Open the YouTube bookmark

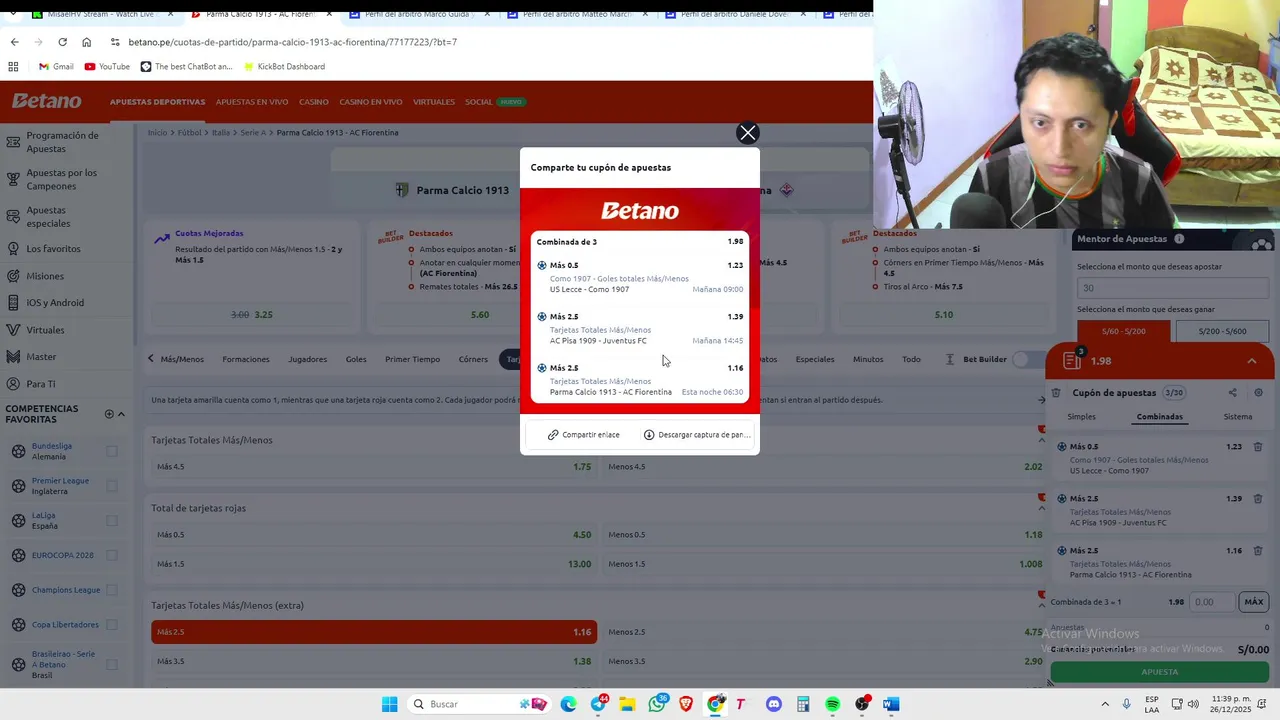[107, 67]
